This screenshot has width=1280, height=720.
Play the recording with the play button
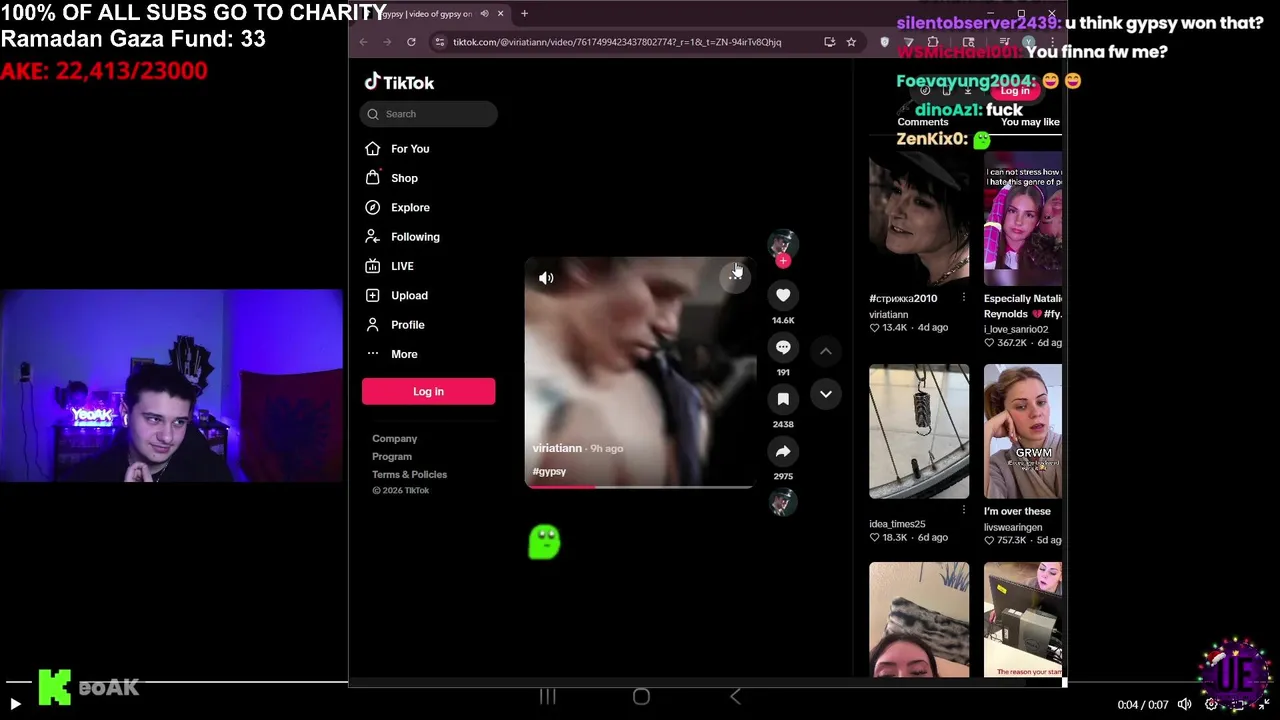click(15, 704)
